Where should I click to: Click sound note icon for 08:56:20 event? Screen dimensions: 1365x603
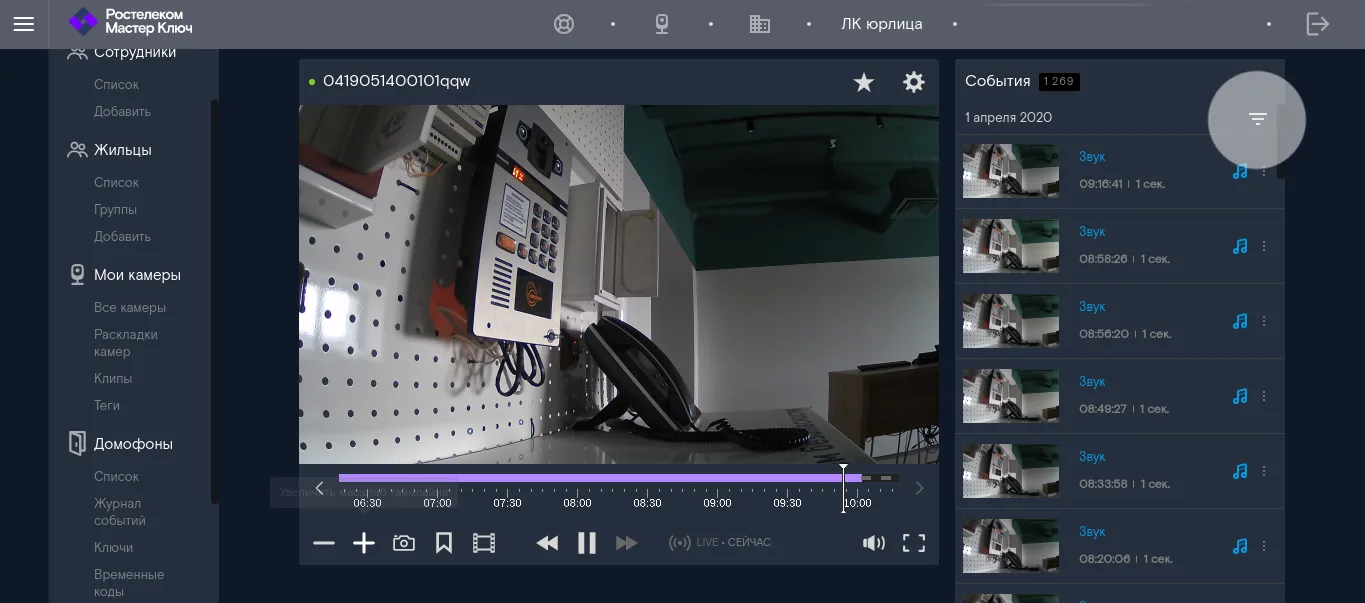pos(1240,321)
